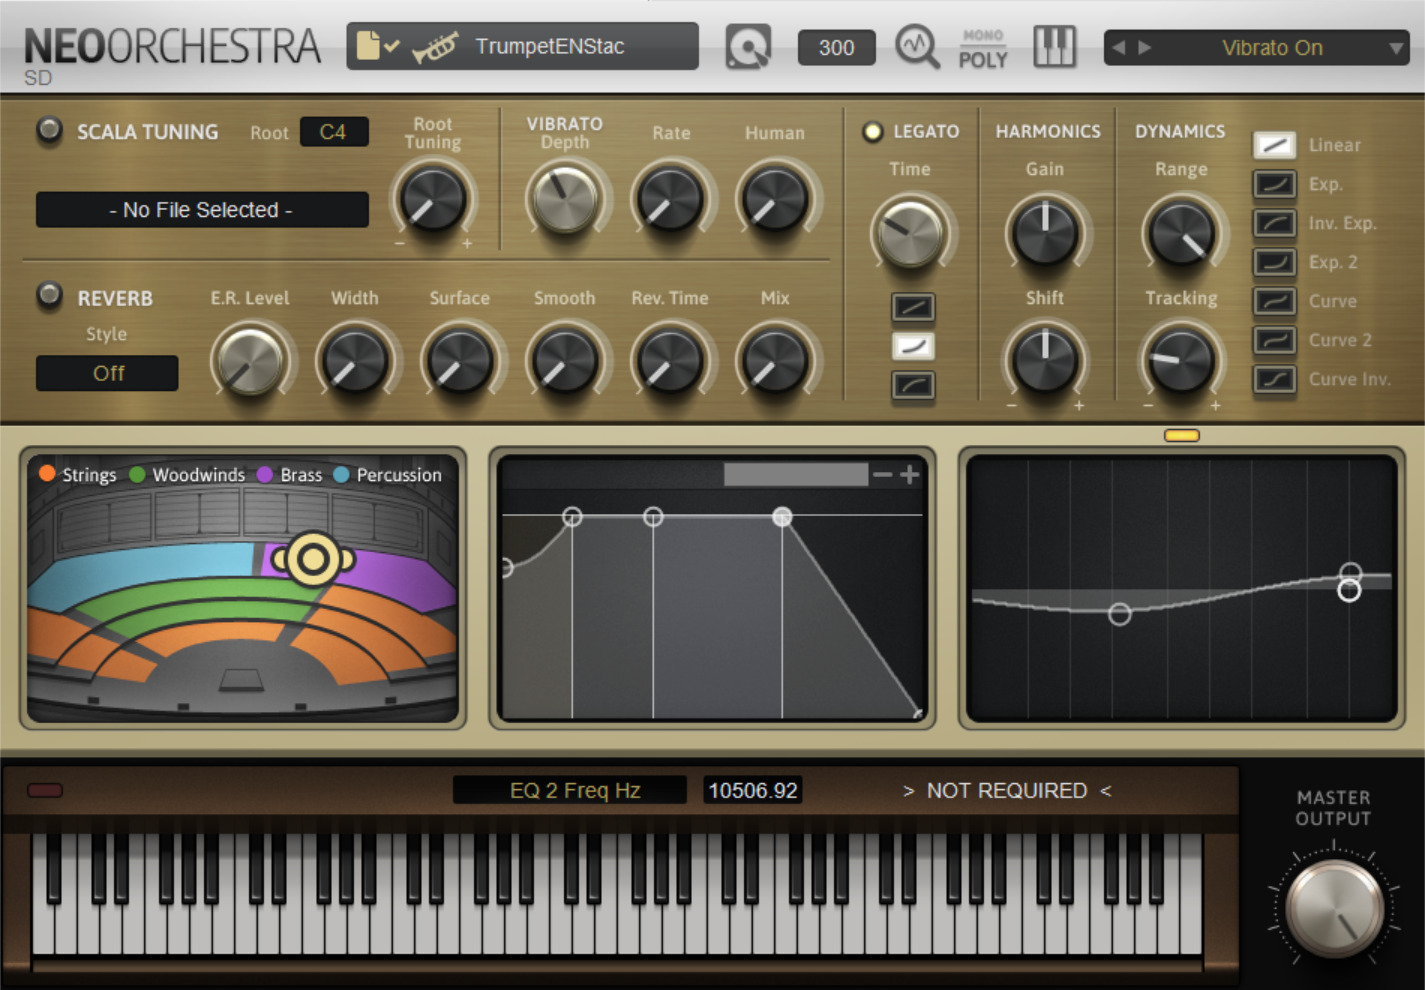The height and width of the screenshot is (990, 1425).
Task: Click the Brass purple legend dot
Action: tap(265, 474)
